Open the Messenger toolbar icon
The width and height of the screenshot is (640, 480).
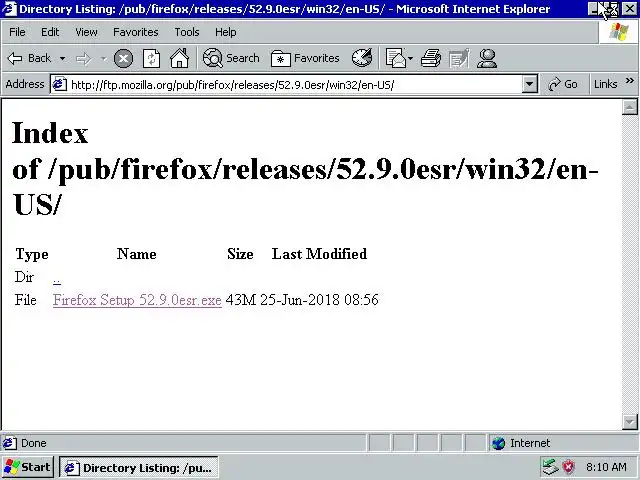487,58
